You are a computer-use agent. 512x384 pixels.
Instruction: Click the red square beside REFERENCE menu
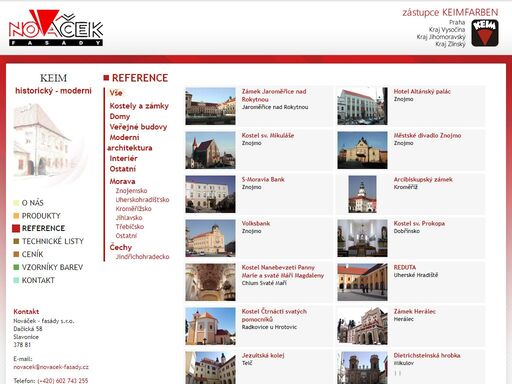(x=16, y=228)
